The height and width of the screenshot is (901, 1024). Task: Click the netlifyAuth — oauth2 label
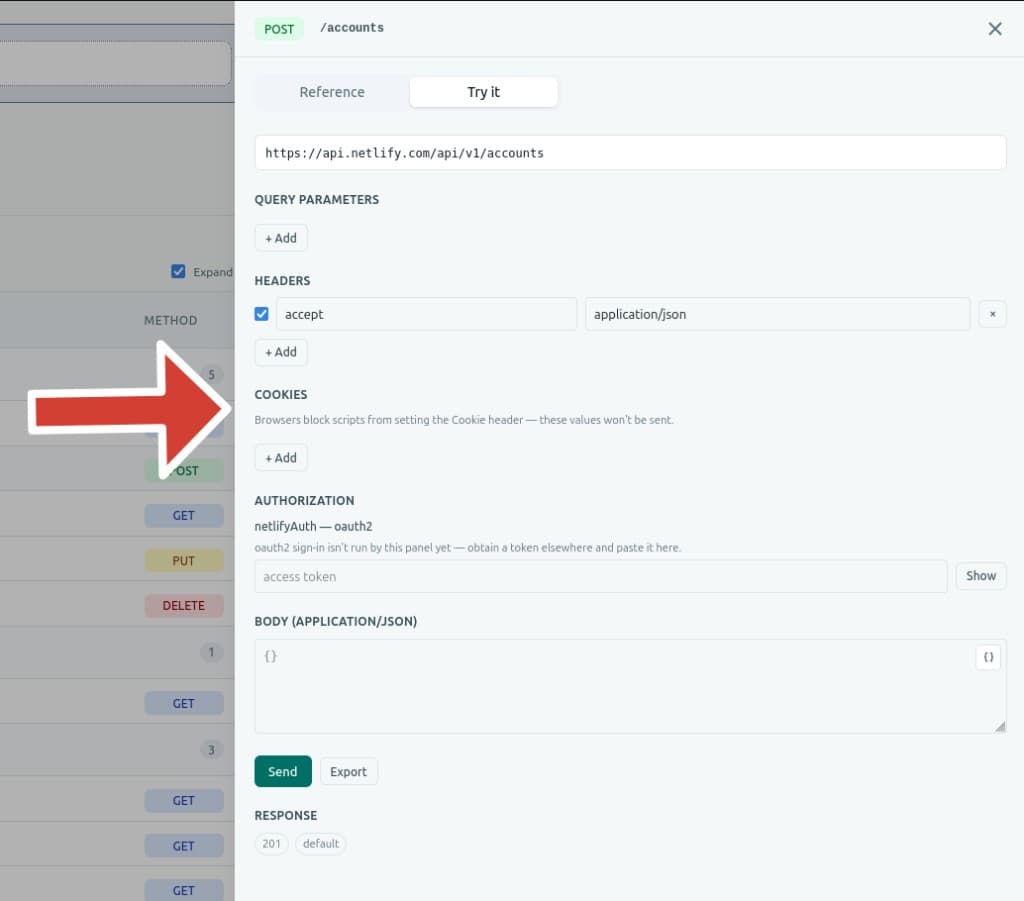pos(313,526)
